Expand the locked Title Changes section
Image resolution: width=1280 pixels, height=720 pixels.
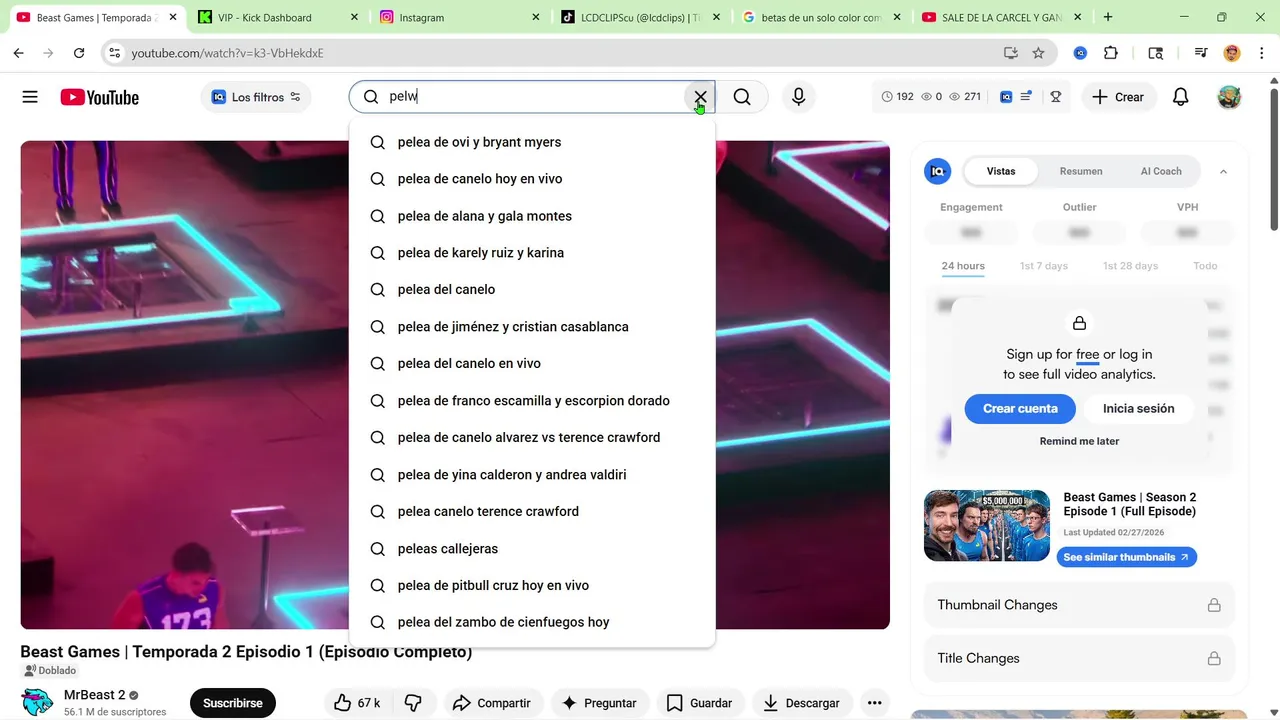click(1079, 658)
